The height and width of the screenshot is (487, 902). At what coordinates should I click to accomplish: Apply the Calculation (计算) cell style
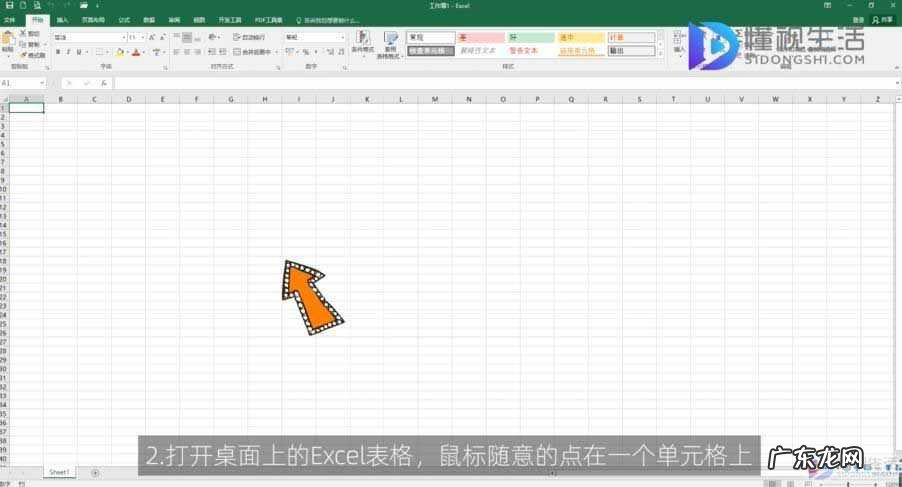[631, 37]
